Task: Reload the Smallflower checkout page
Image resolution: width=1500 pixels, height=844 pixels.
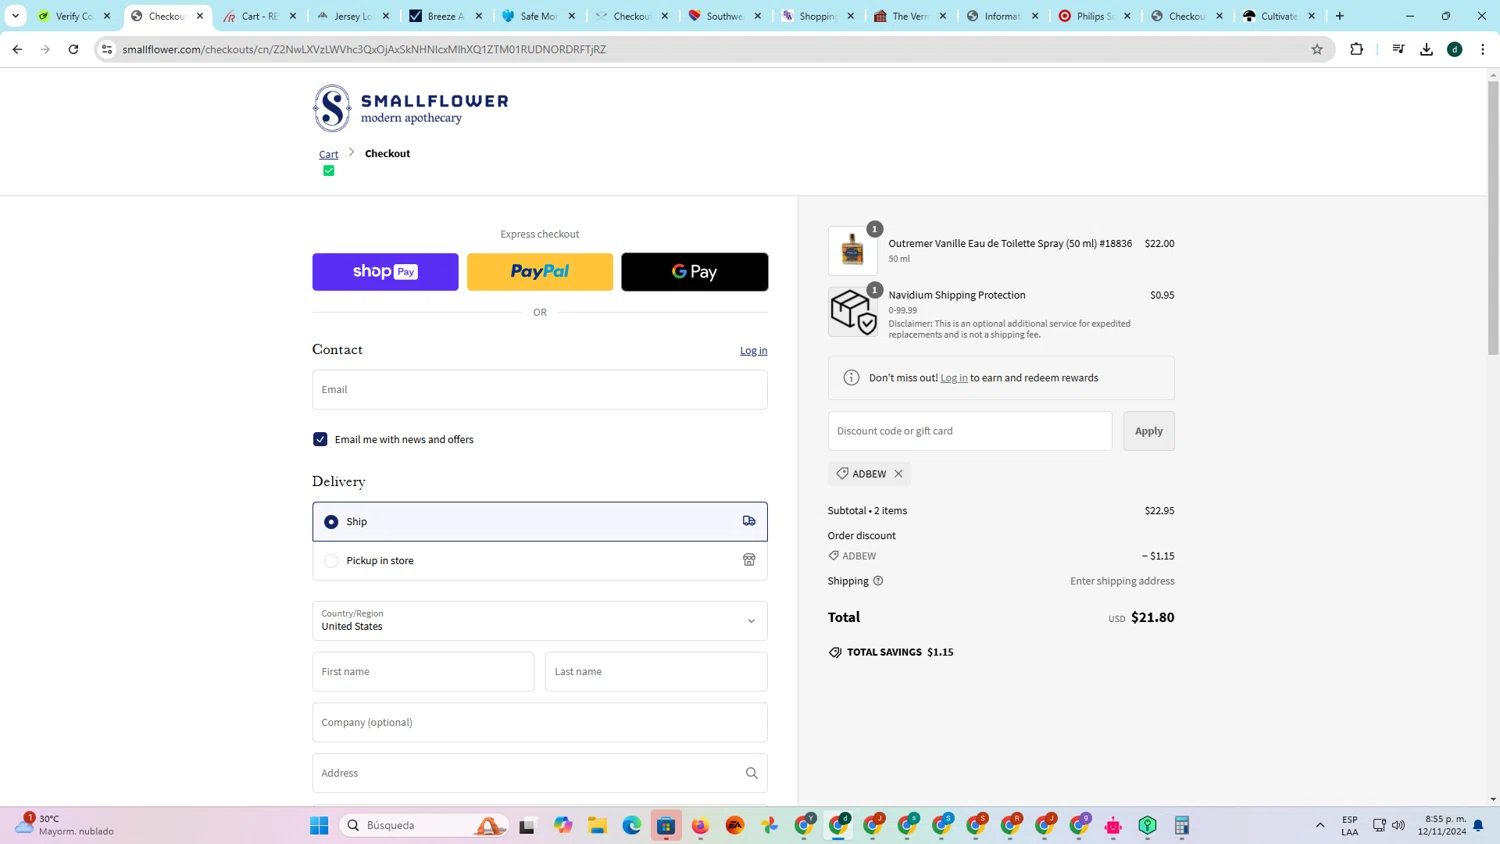Action: pyautogui.click(x=73, y=49)
